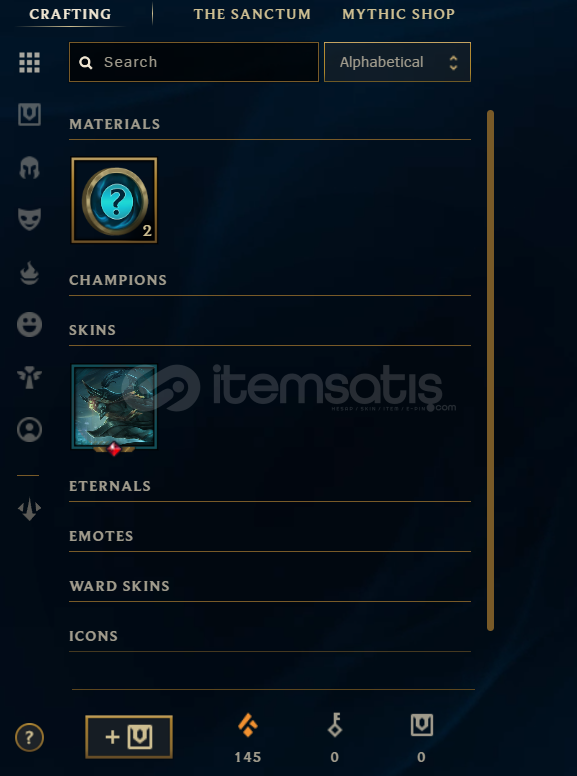Open the help question mark button
The width and height of the screenshot is (577, 776).
(30, 737)
